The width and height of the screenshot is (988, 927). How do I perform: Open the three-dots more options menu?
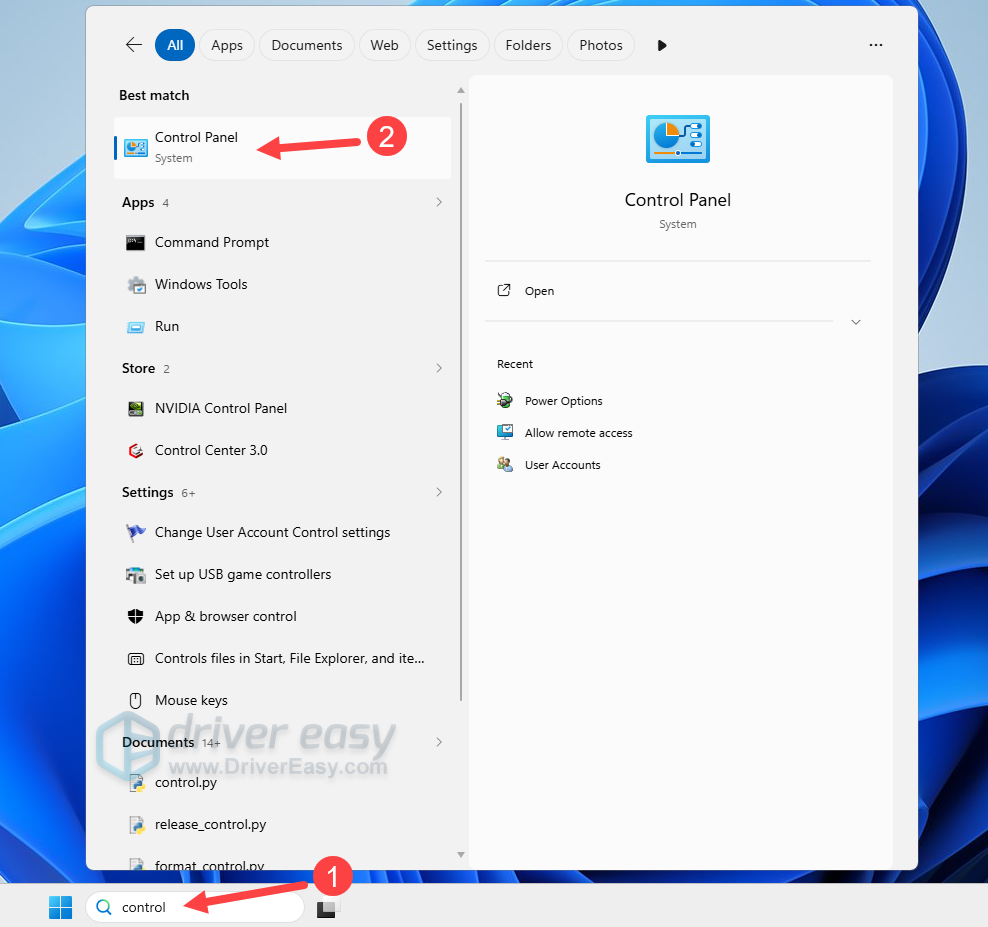875,45
